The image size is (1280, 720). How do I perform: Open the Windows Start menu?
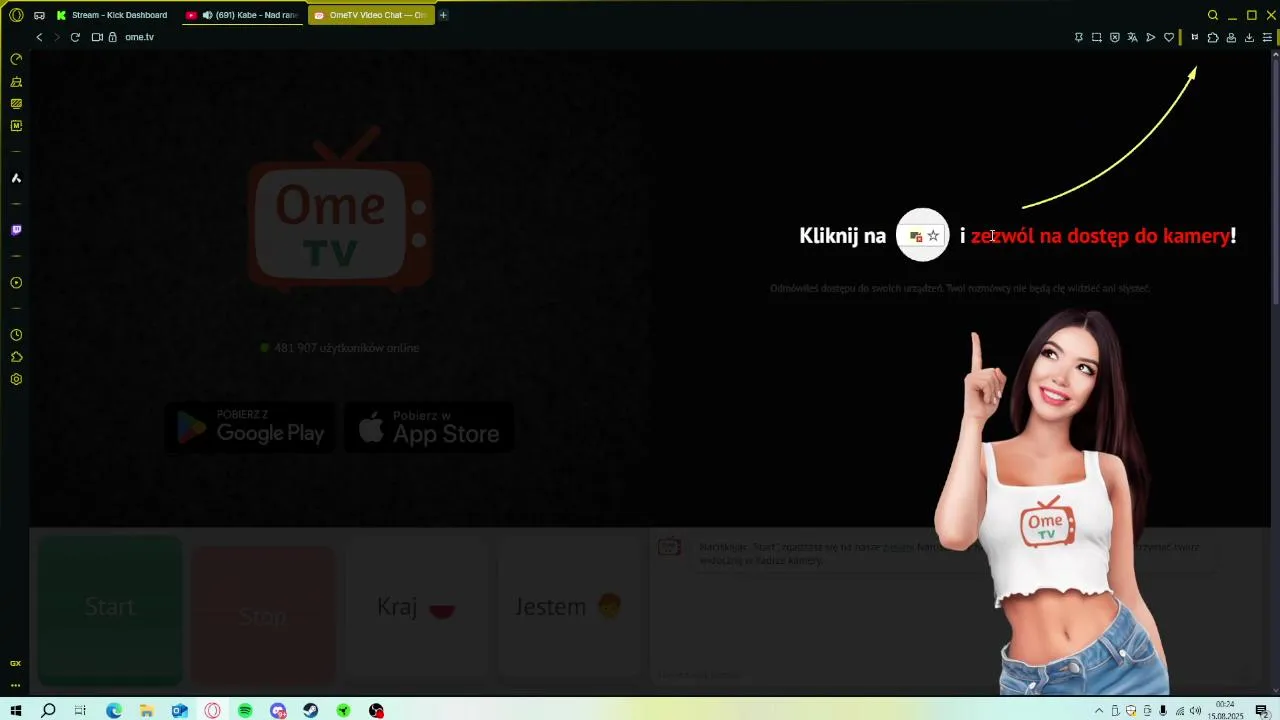16,711
